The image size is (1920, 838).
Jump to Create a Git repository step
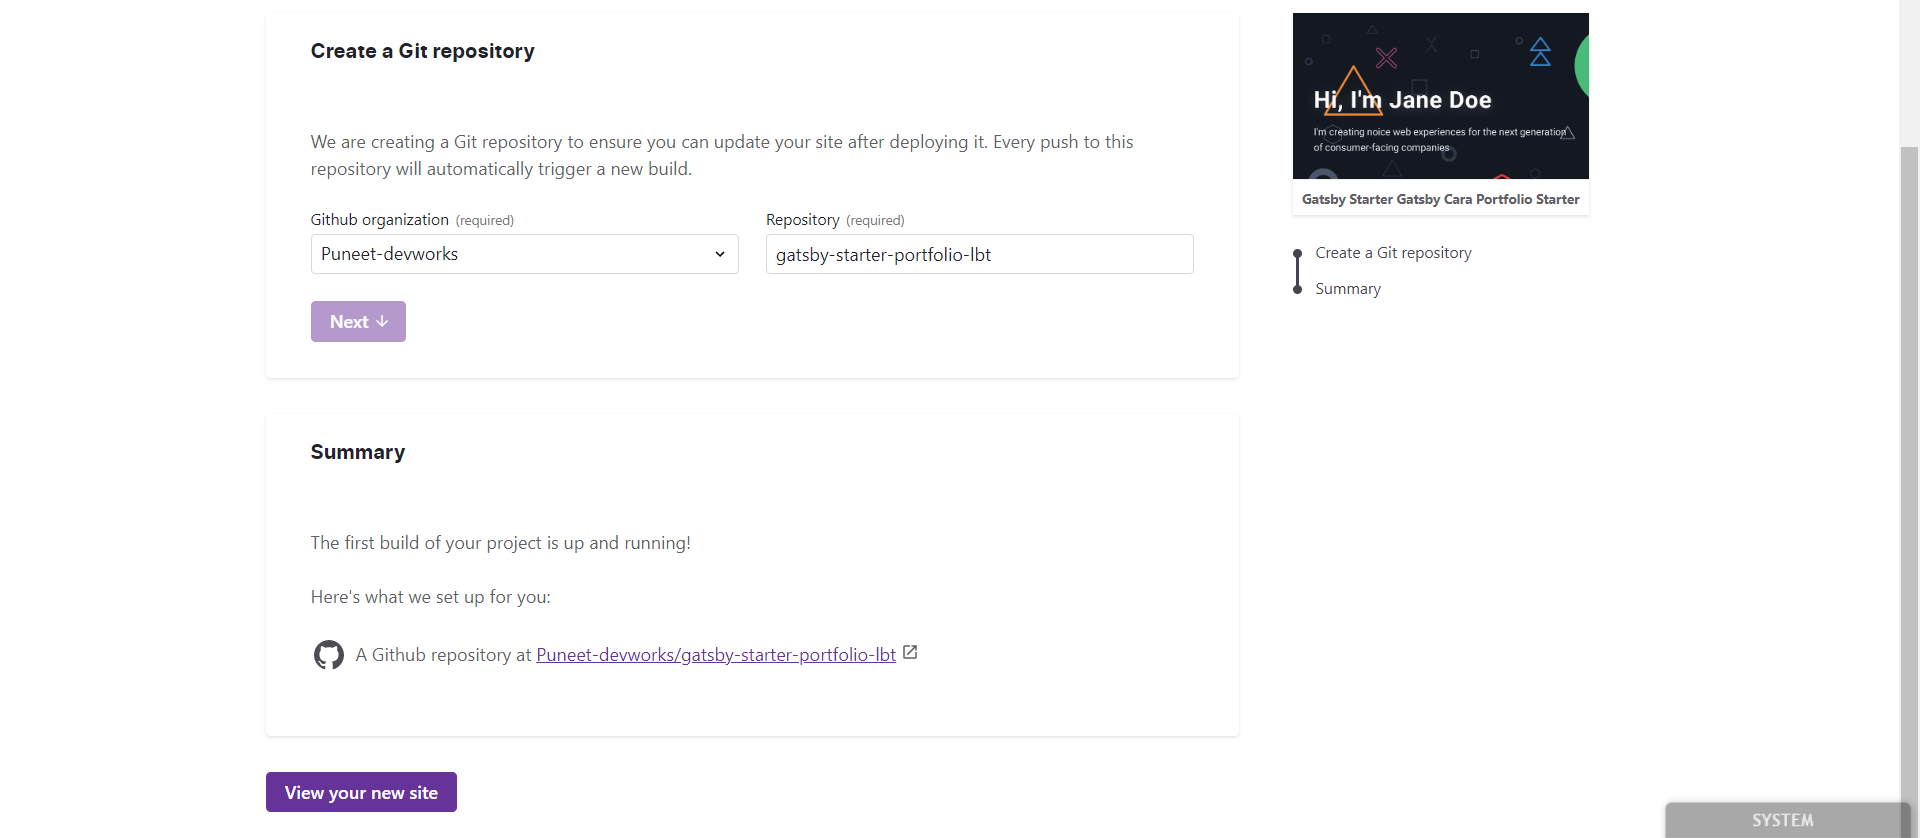coord(1393,253)
